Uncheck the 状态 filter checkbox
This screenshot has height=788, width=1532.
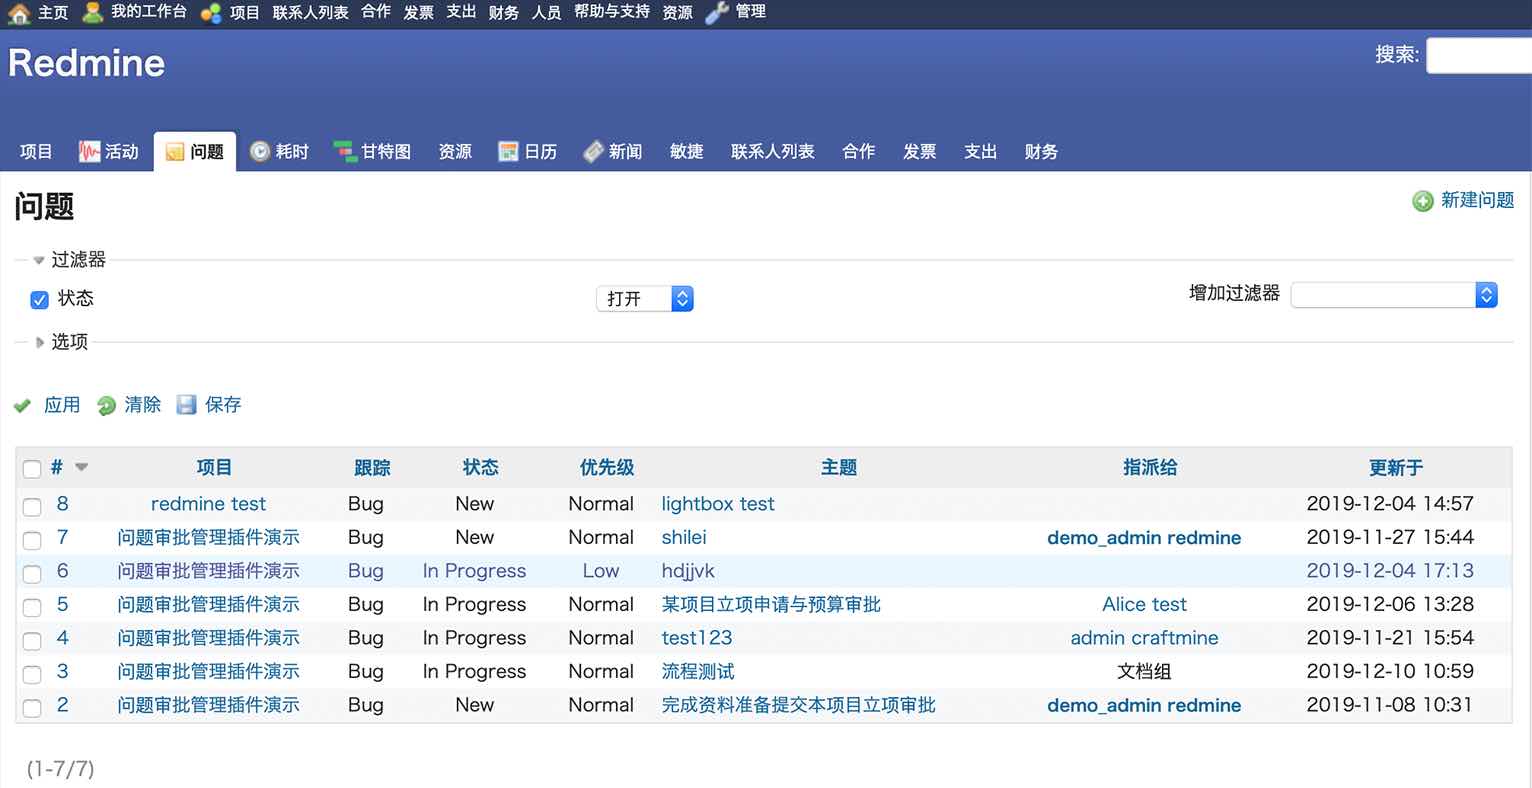tap(40, 299)
